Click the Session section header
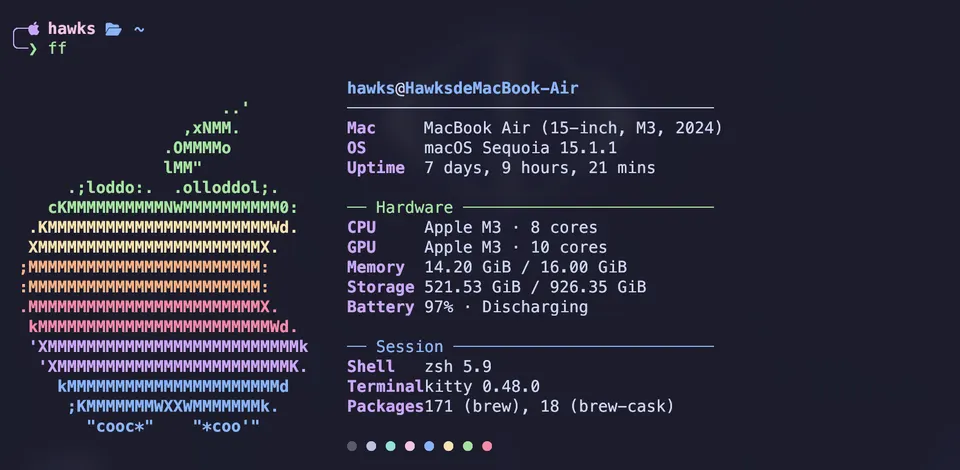This screenshot has height=470, width=960. 410,347
